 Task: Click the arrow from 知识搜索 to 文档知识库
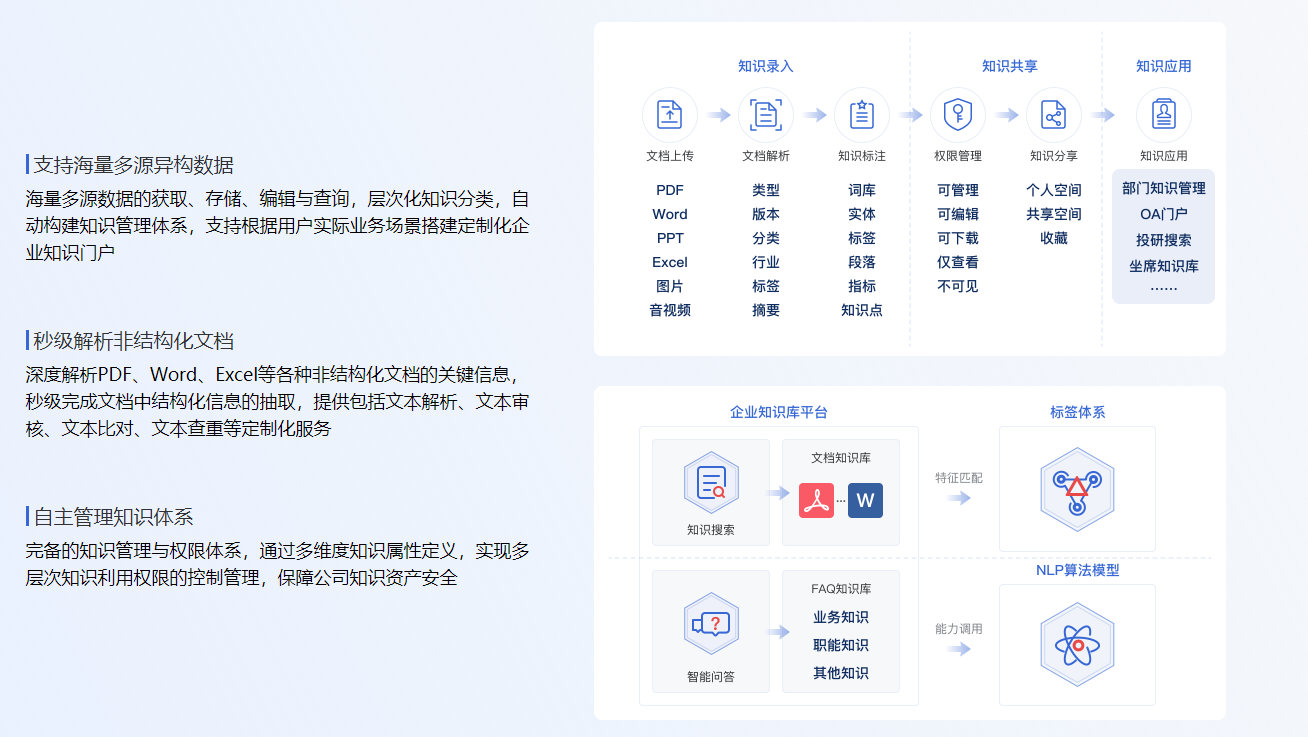(x=778, y=492)
